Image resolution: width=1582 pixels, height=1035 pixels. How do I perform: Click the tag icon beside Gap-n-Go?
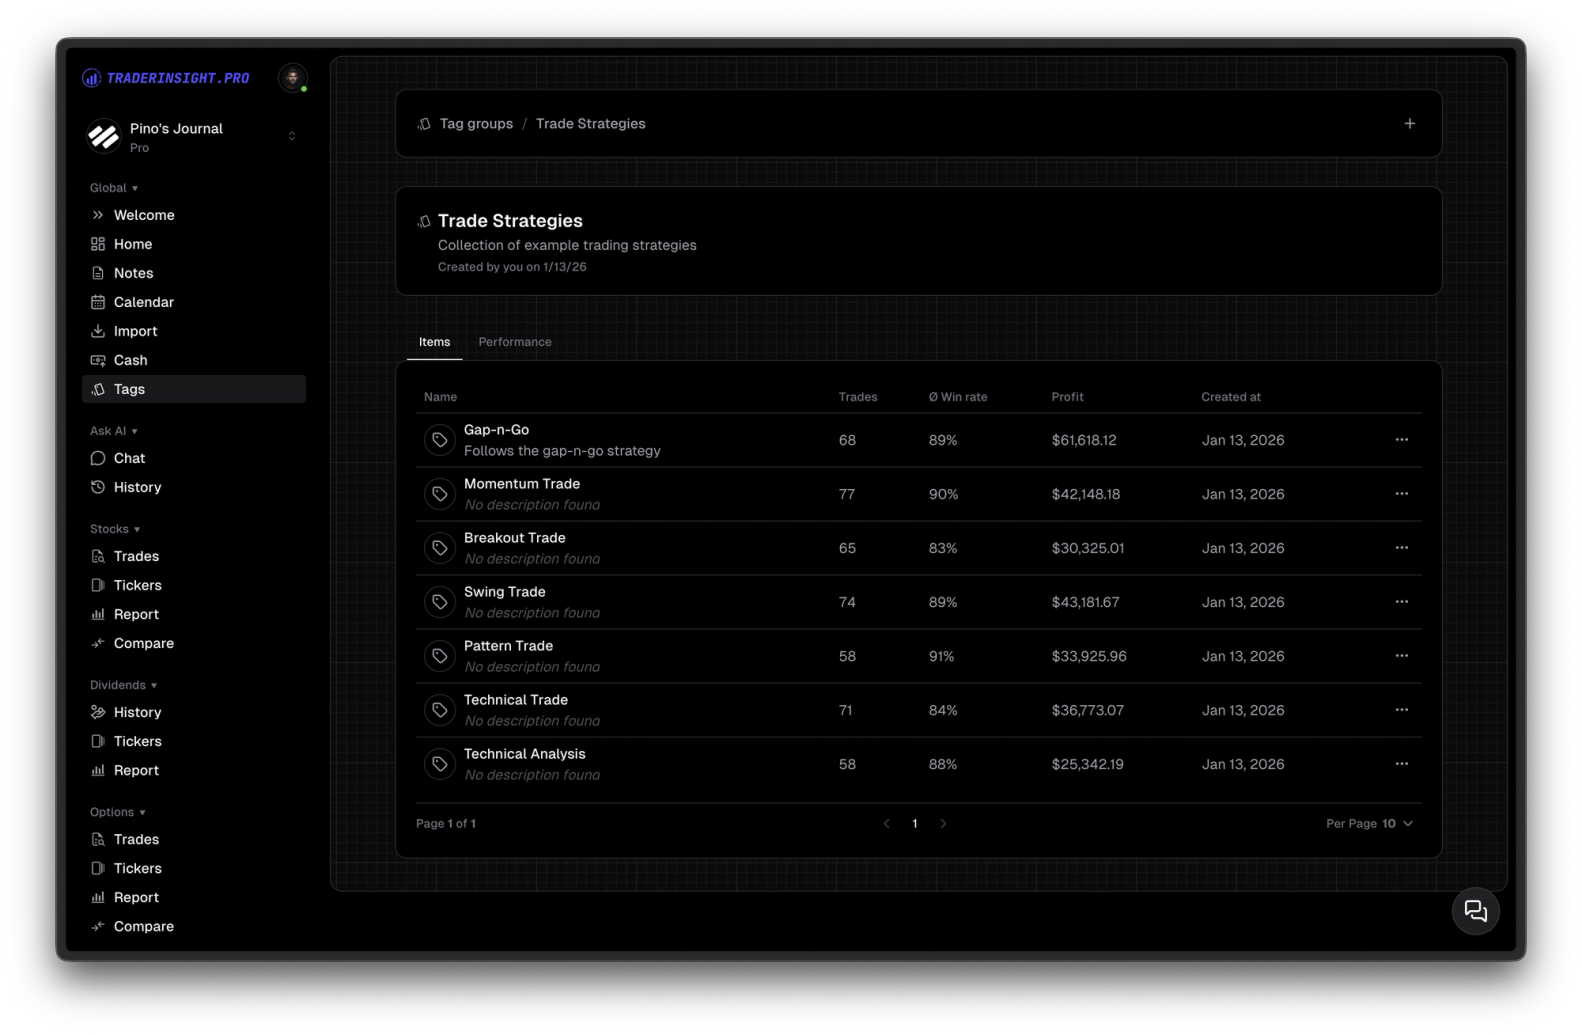click(440, 440)
